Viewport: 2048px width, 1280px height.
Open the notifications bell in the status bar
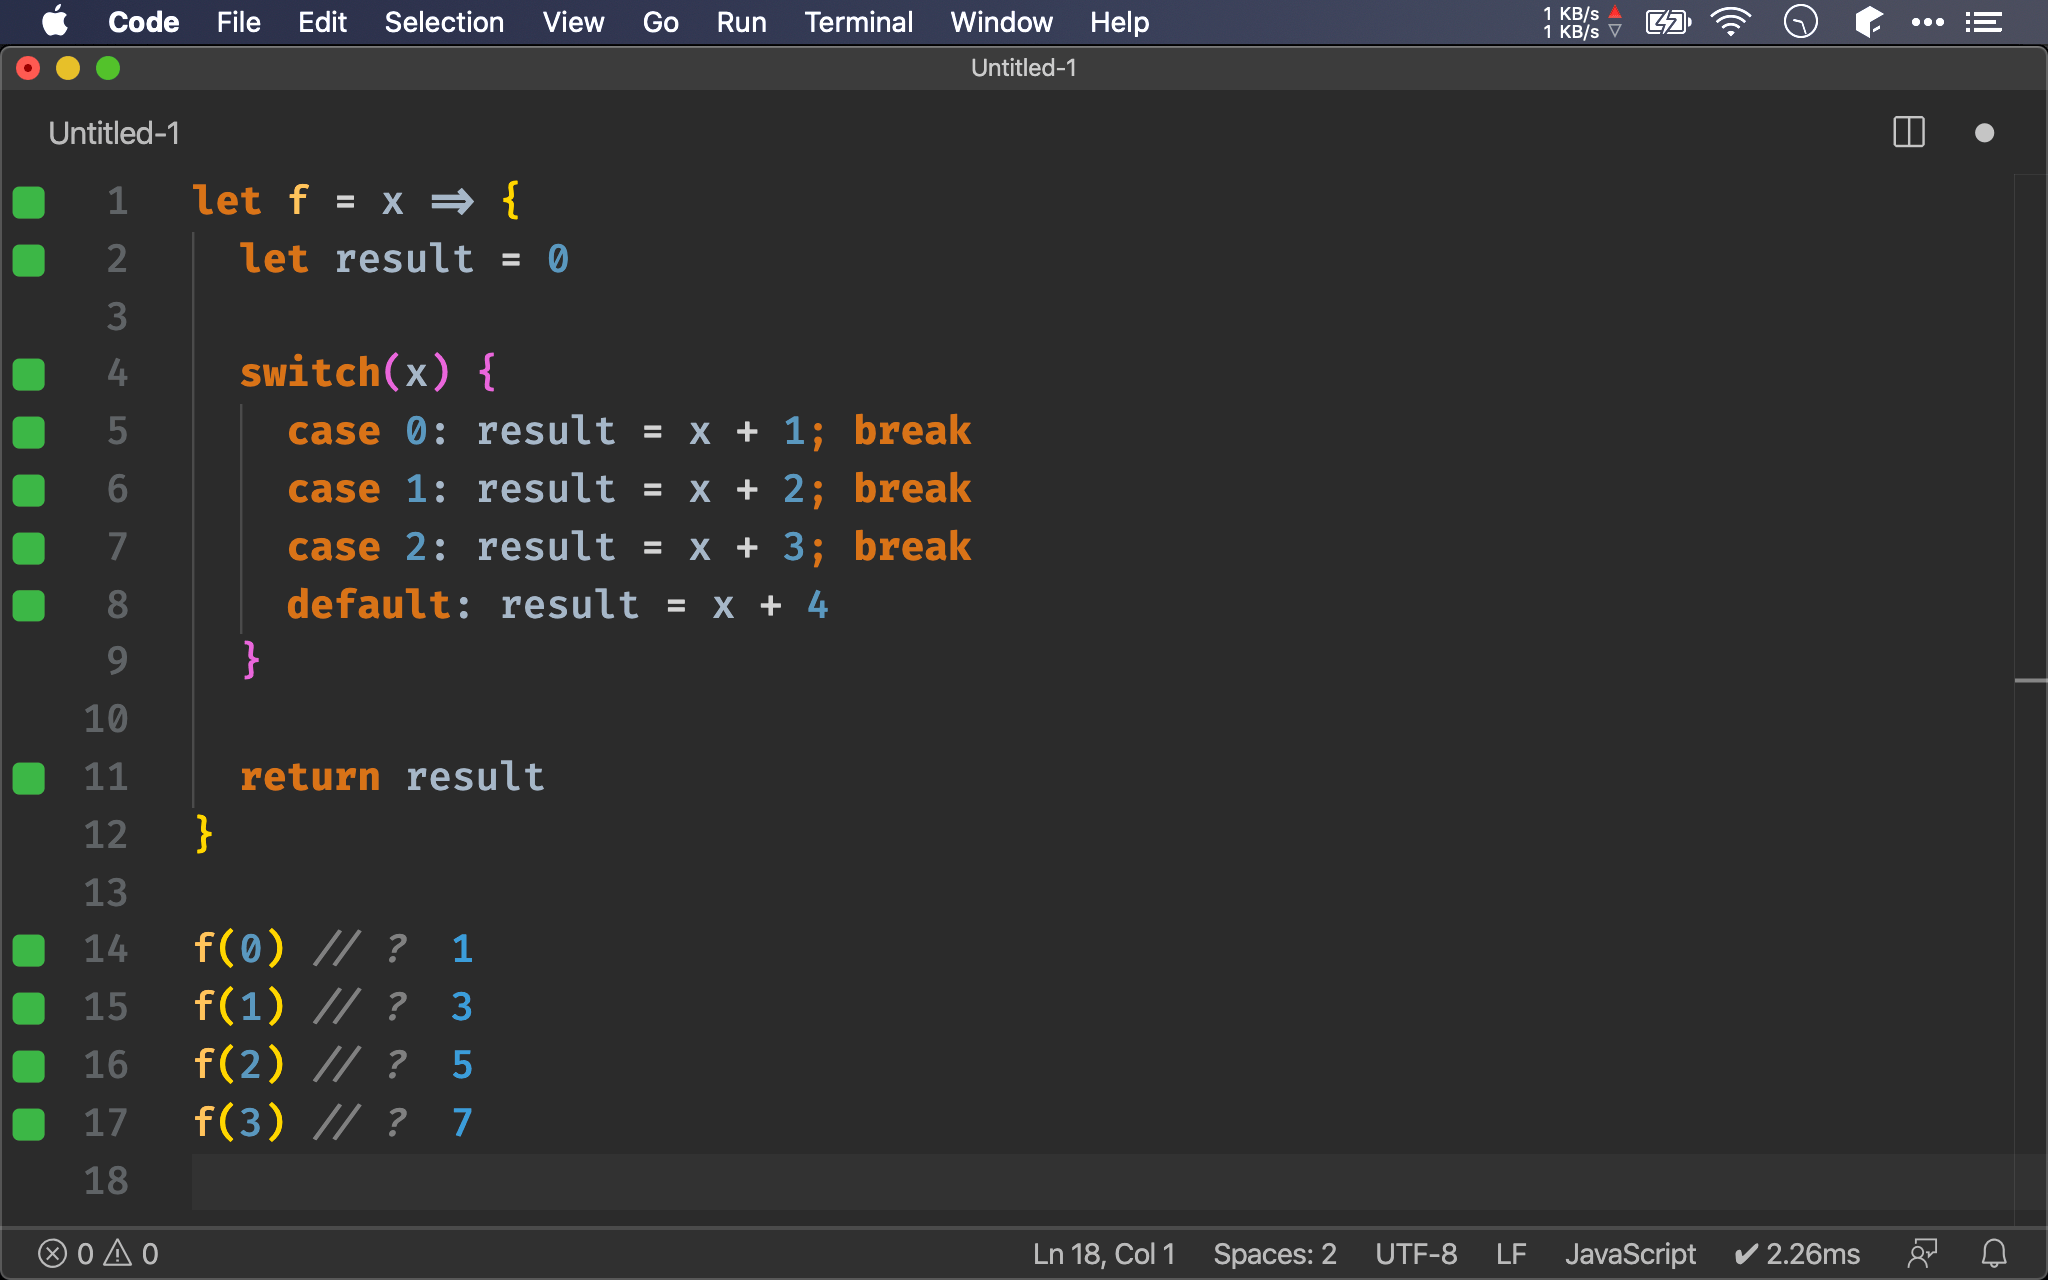pos(1994,1253)
